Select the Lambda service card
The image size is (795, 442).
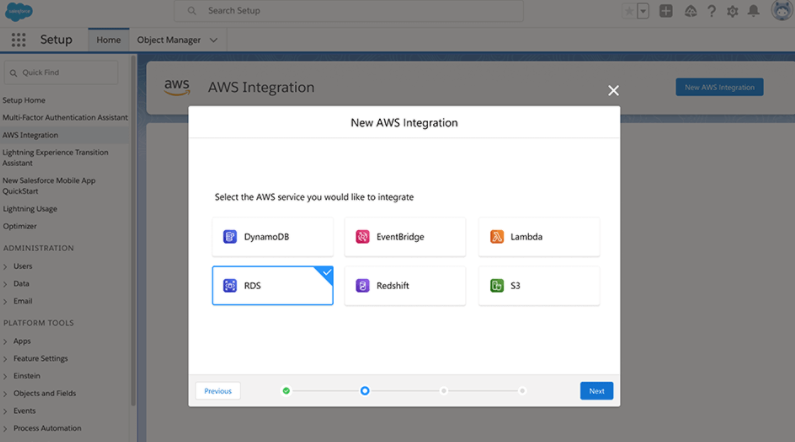point(539,237)
